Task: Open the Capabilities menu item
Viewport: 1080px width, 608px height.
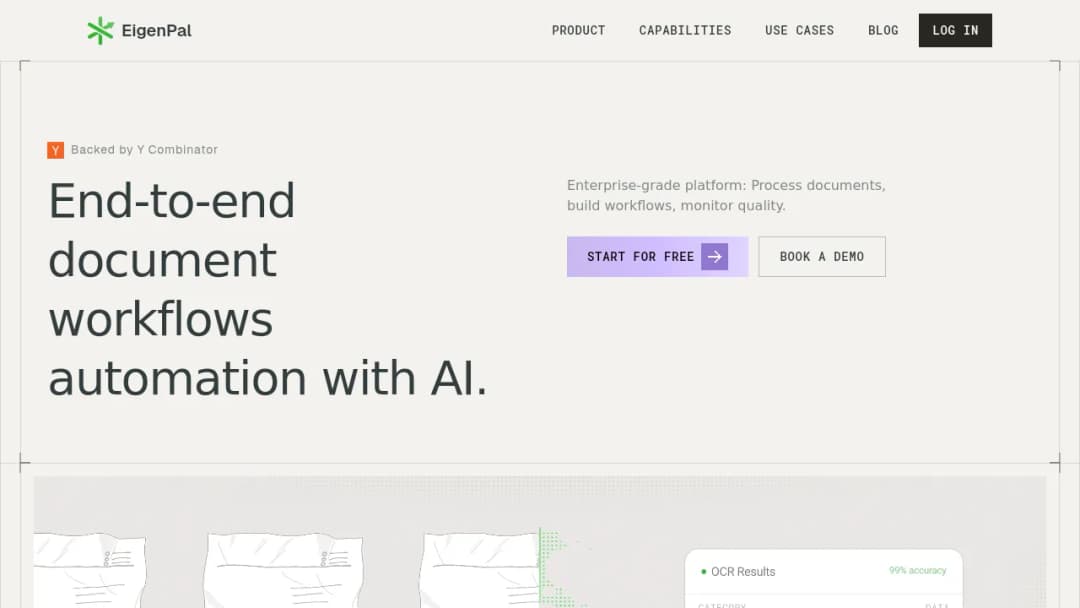Action: [x=685, y=30]
